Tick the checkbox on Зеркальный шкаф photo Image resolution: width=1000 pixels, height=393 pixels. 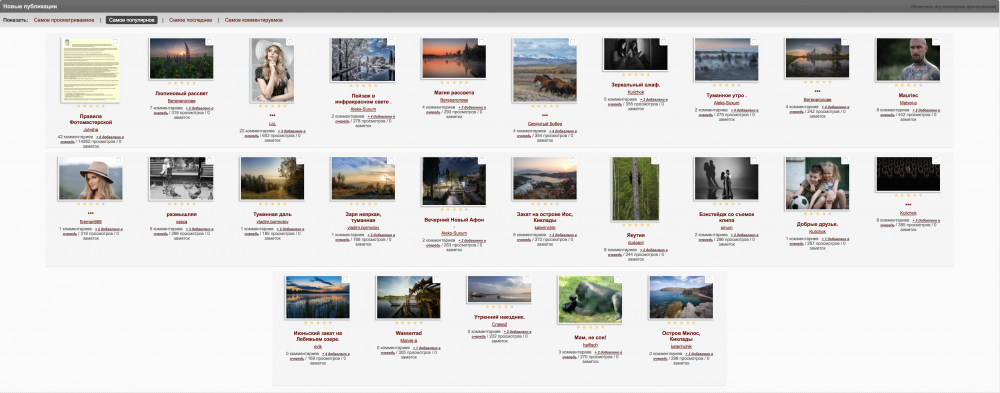663,42
